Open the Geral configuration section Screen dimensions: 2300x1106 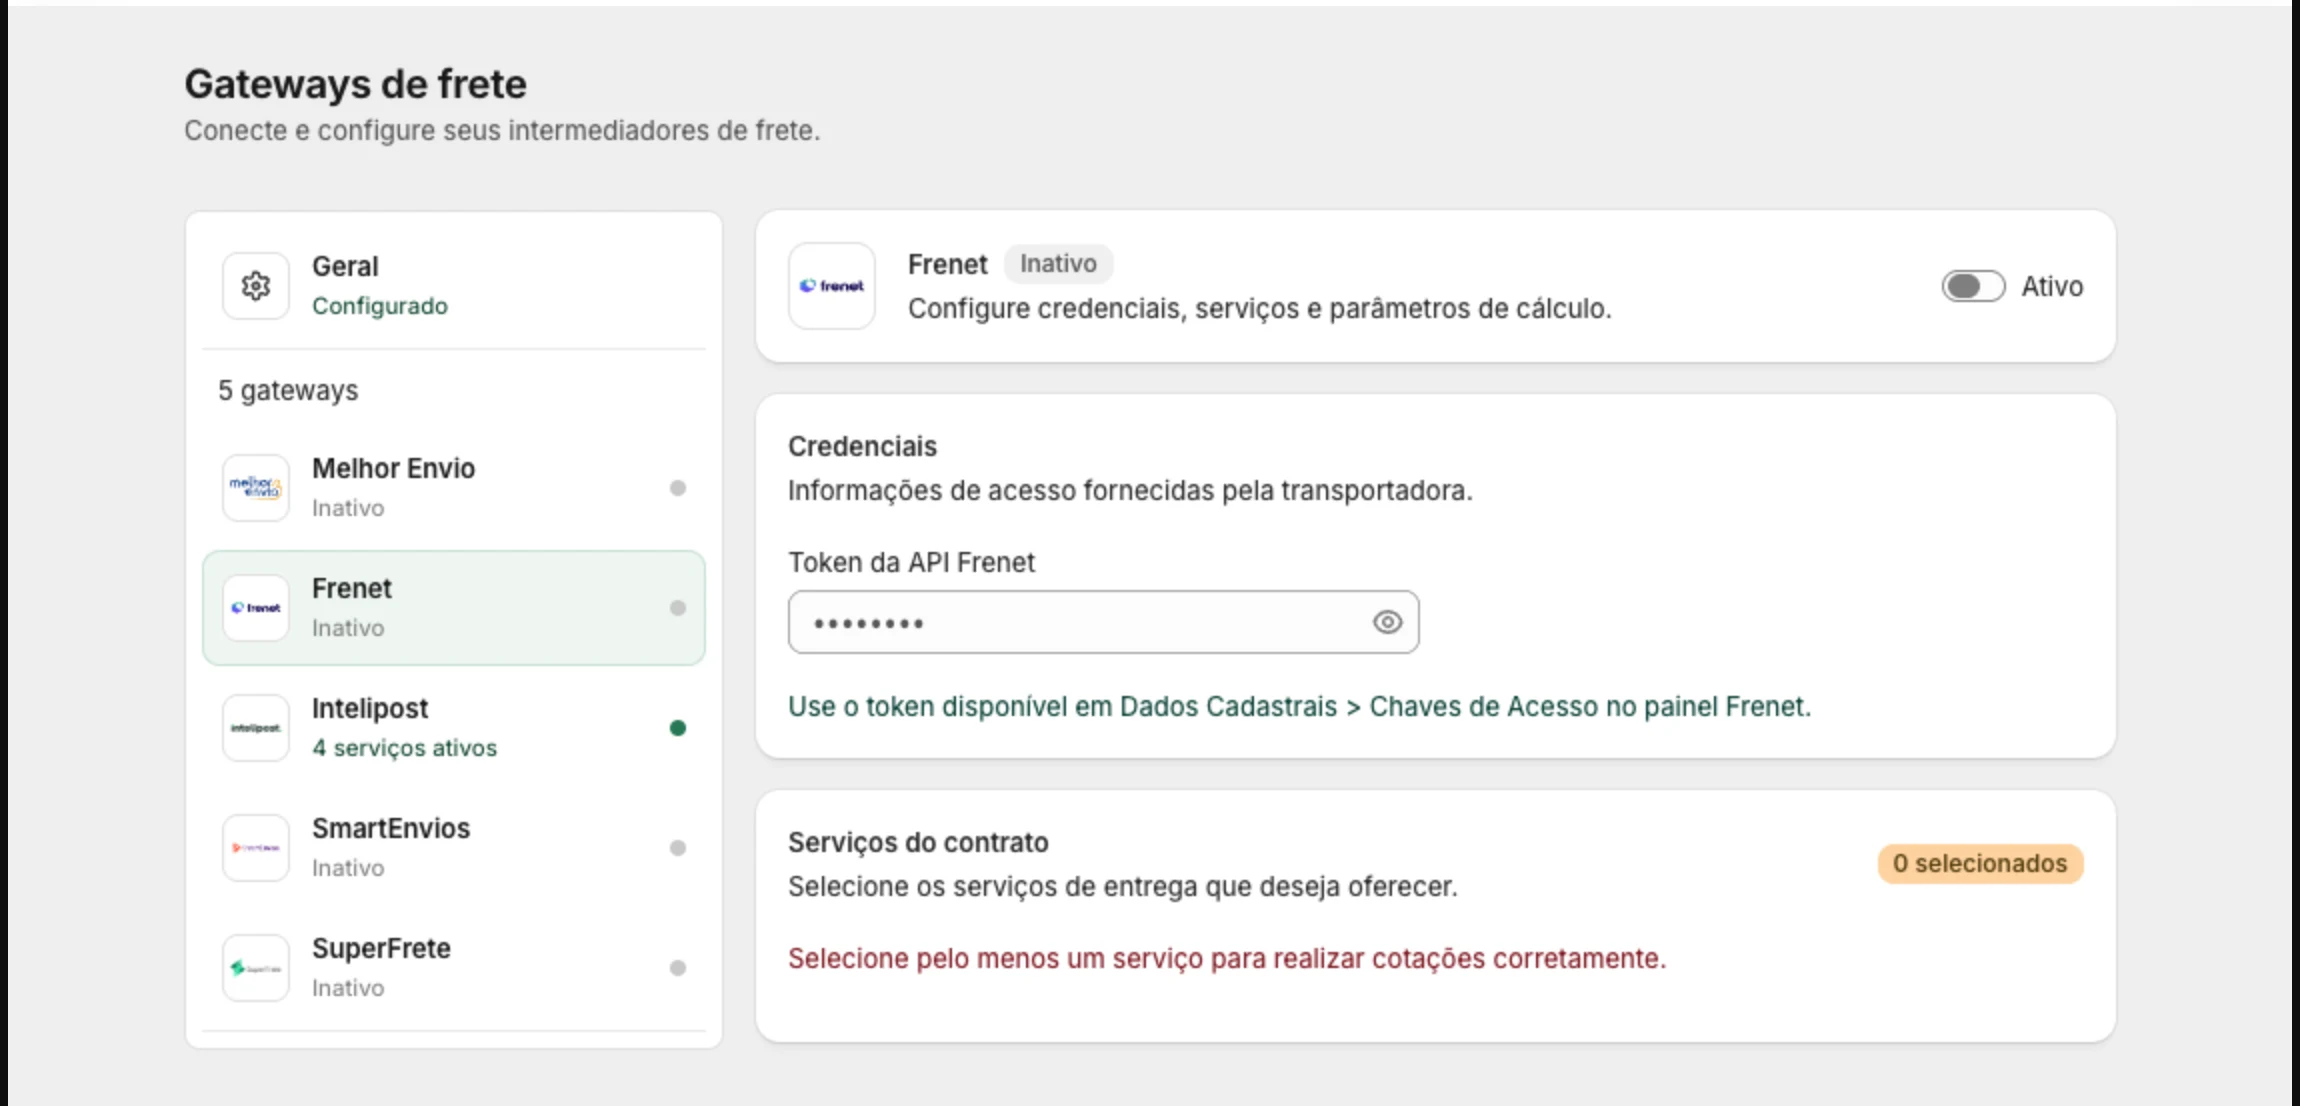point(454,286)
